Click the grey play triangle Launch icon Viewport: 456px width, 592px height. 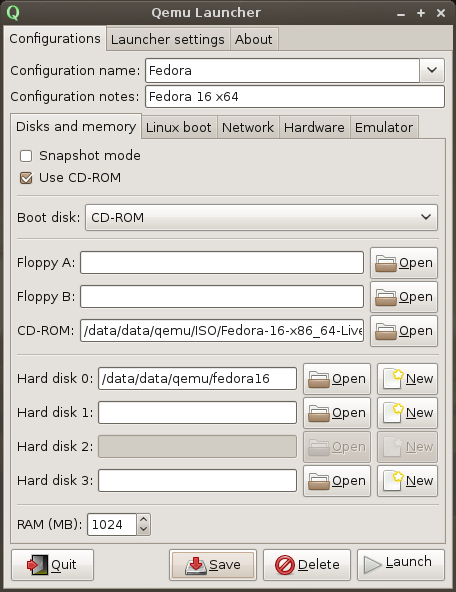click(372, 565)
